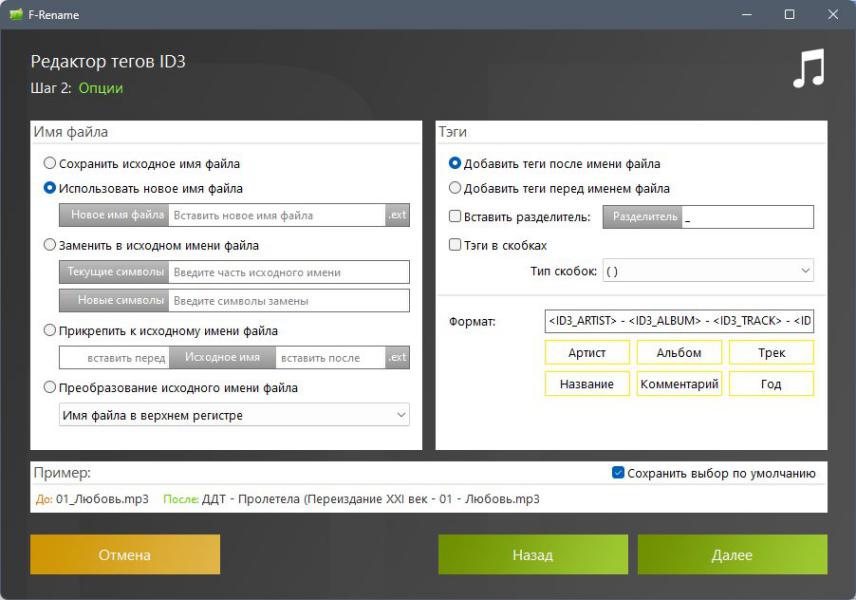Click the example text '01_Любовь.mp3'
This screenshot has height=600, width=856.
click(102, 498)
